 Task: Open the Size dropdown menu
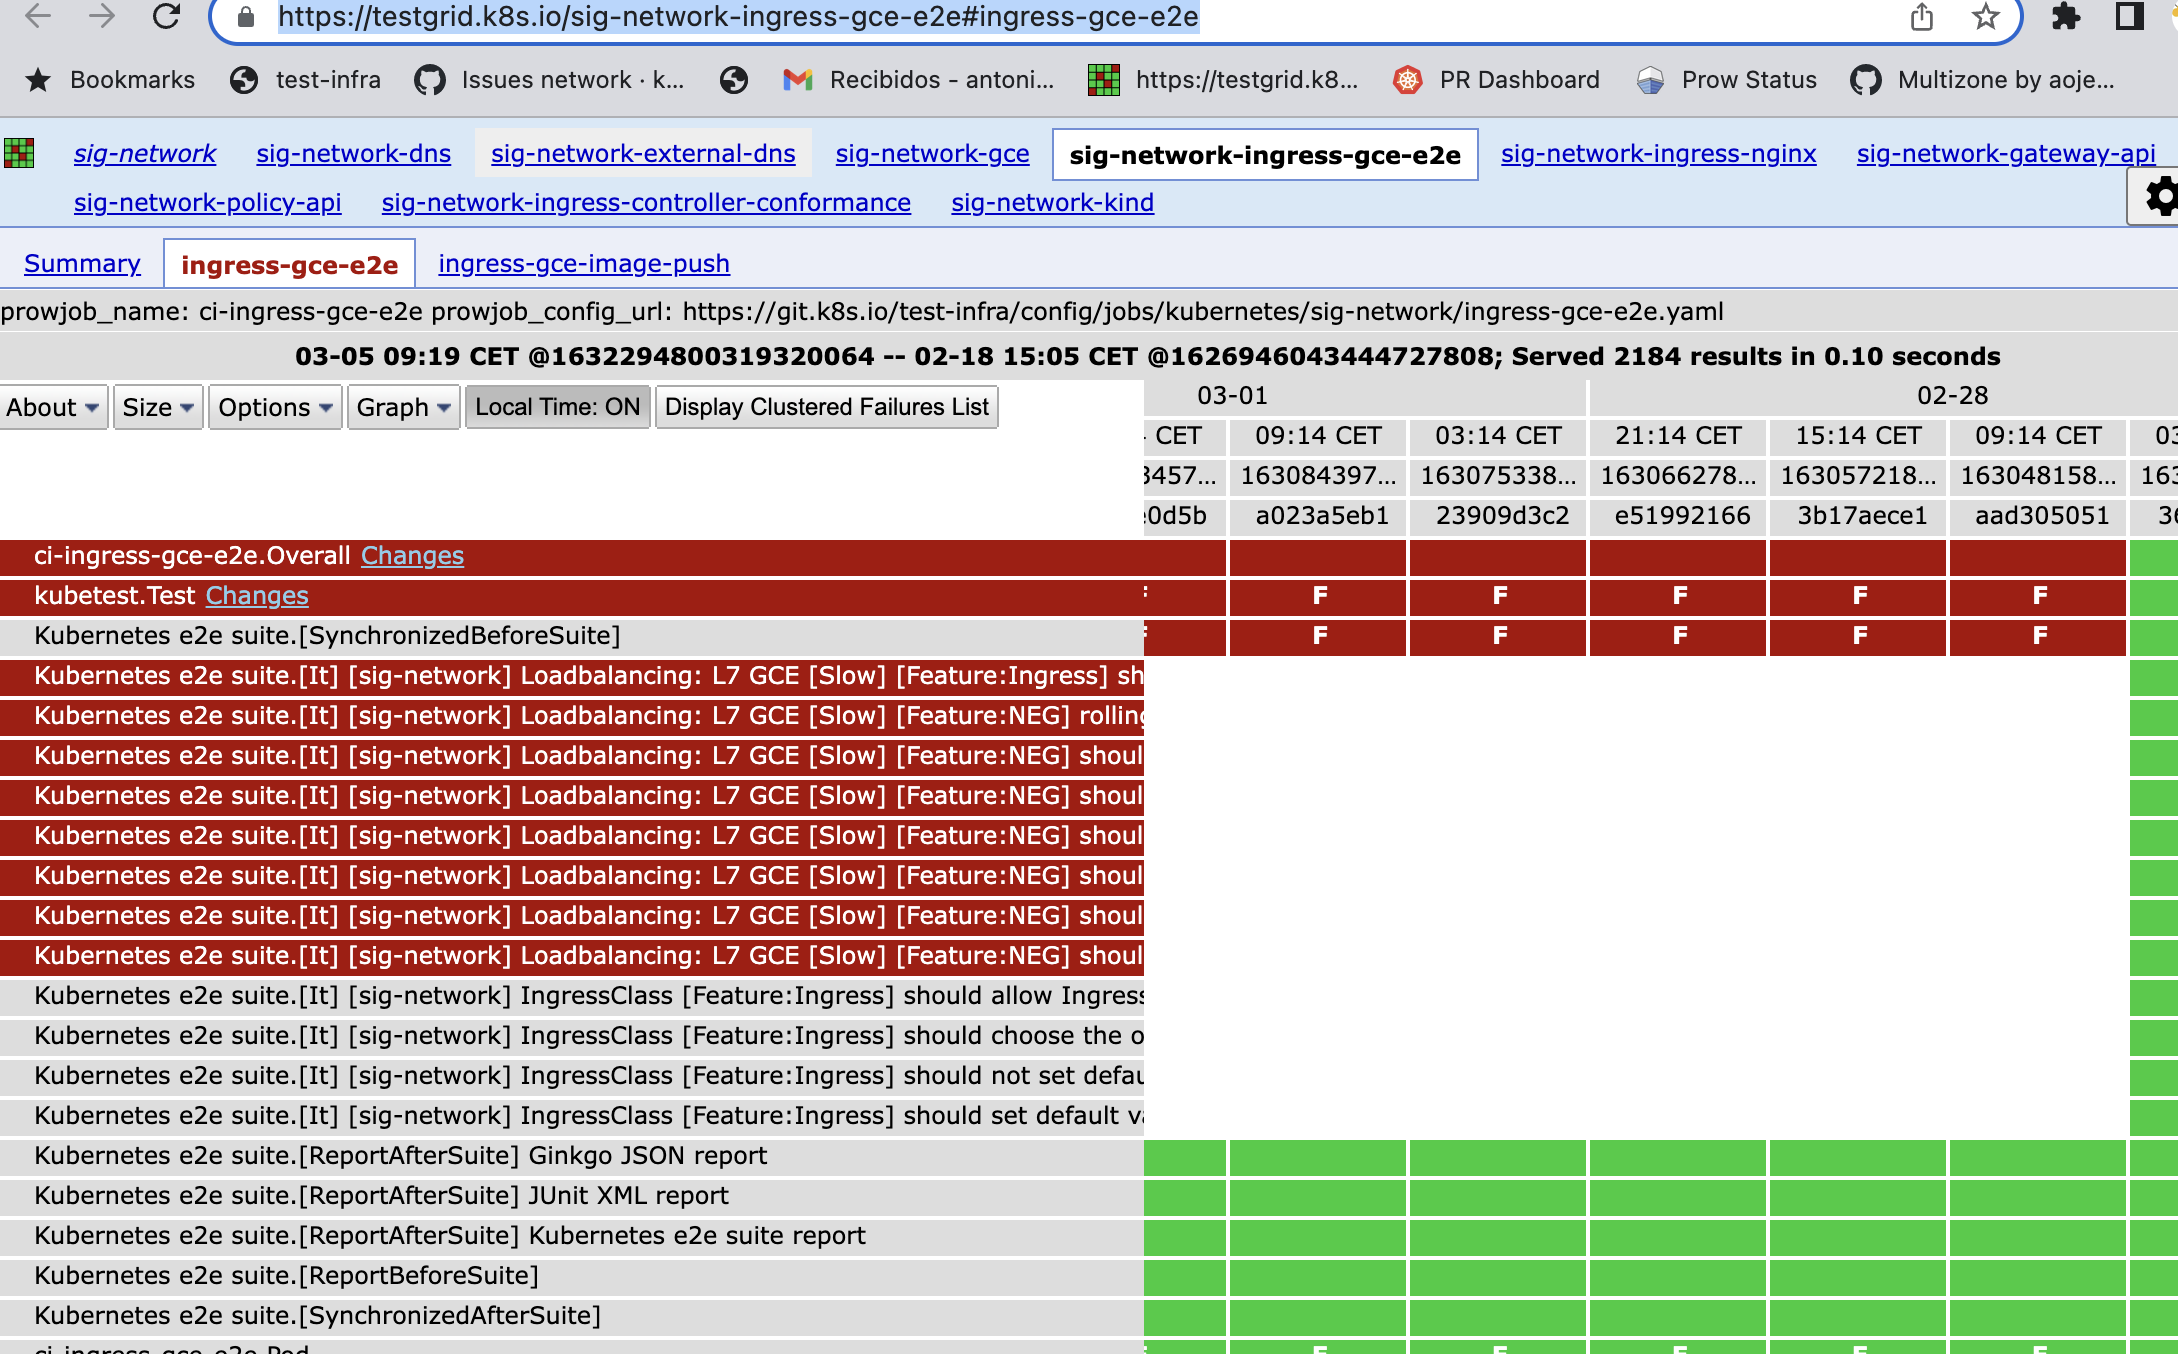click(157, 407)
